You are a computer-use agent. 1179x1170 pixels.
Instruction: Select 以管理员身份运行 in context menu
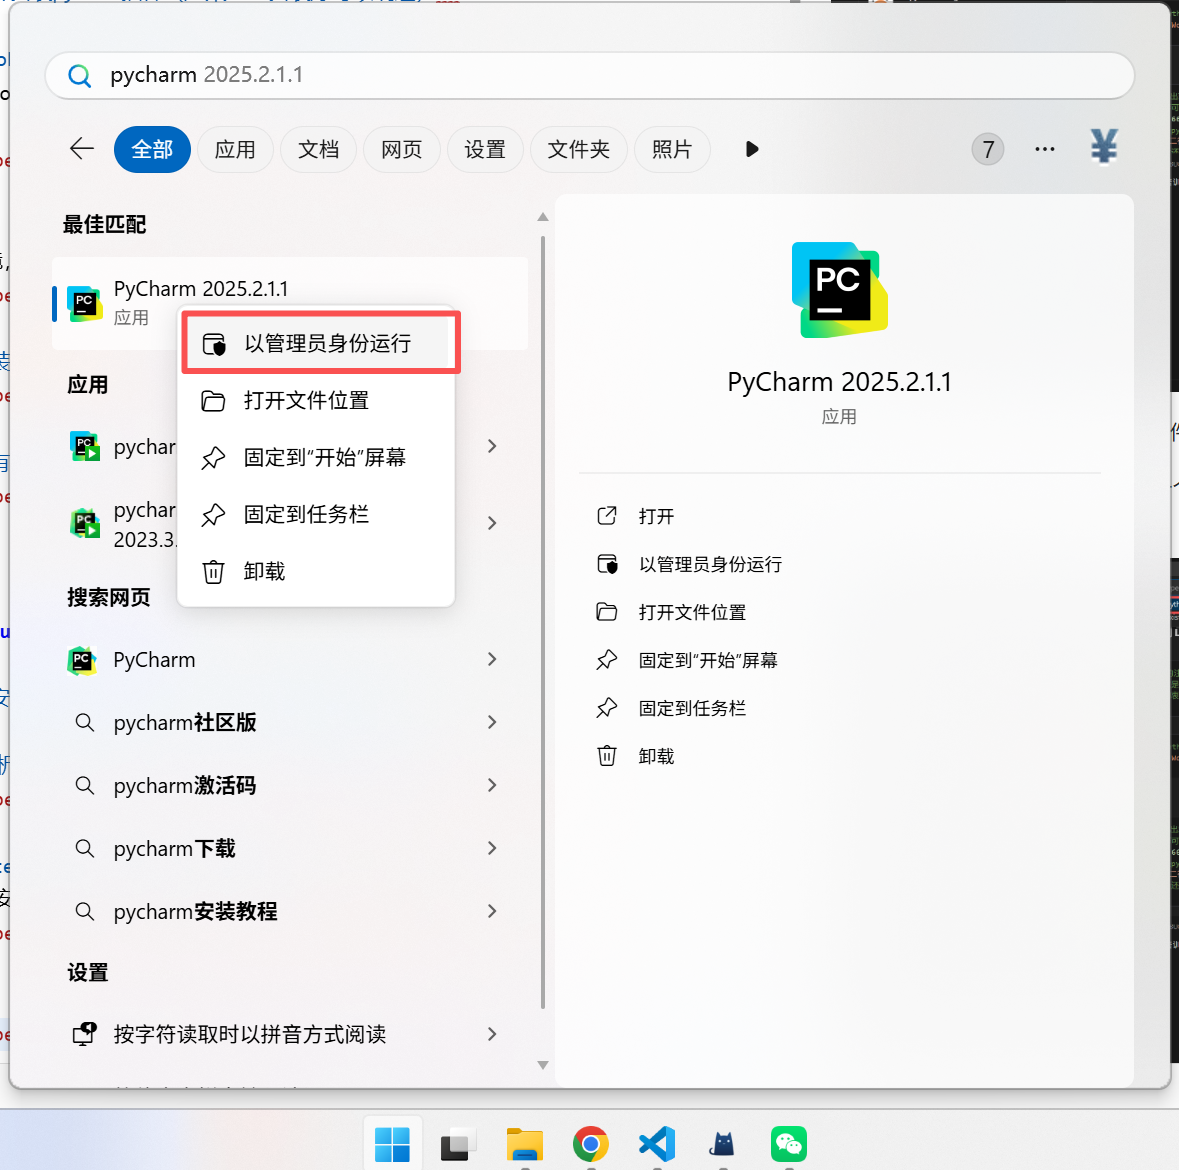(x=327, y=344)
